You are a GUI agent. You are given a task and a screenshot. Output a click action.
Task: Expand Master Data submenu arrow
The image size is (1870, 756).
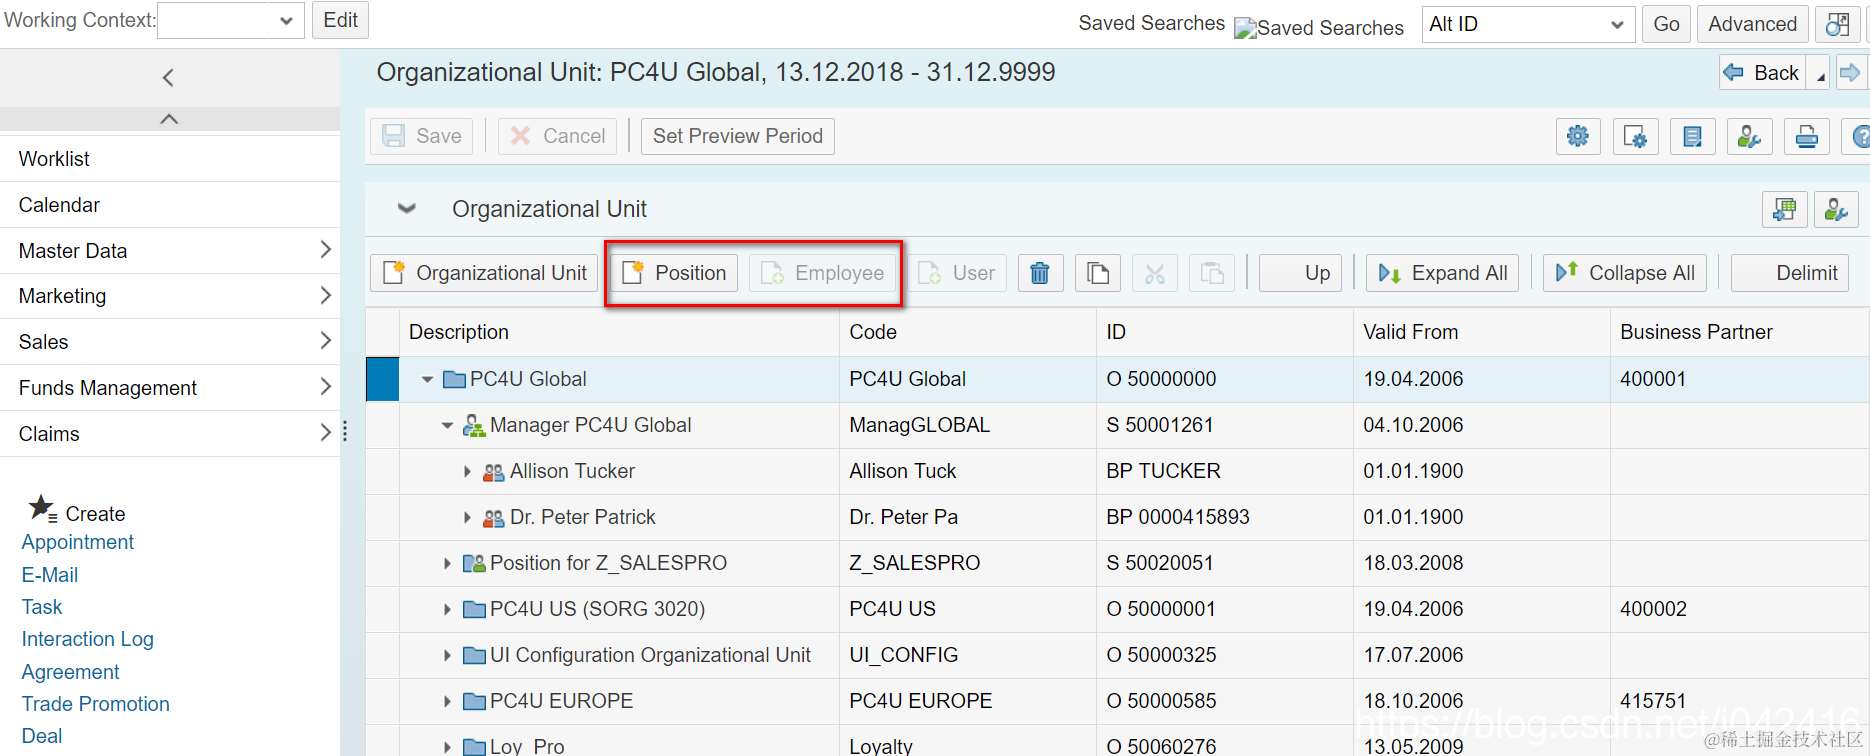[x=325, y=250]
